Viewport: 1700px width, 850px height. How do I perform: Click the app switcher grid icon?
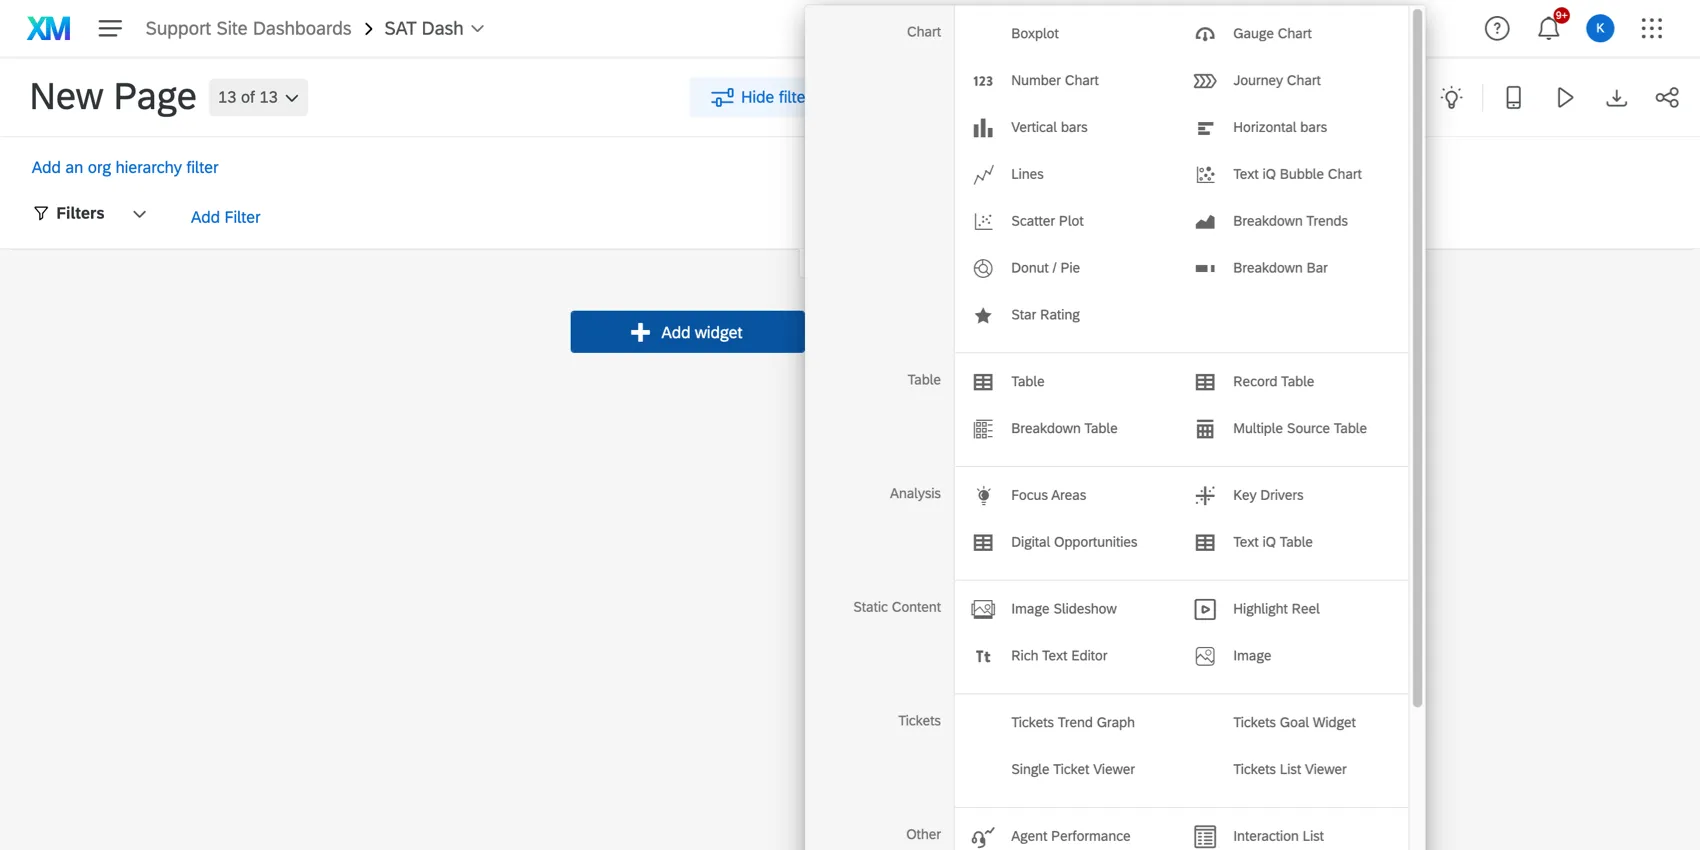pos(1651,29)
